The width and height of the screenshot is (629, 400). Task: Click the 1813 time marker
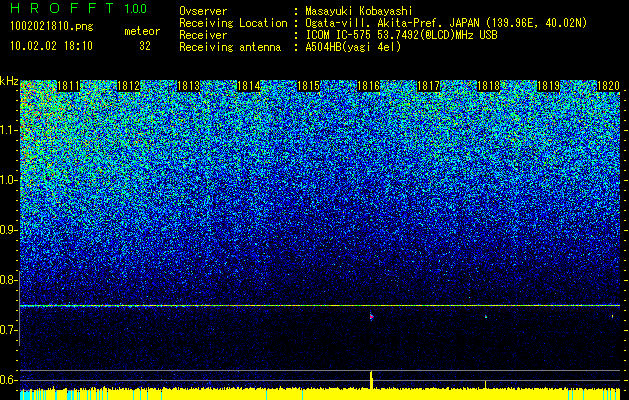click(189, 86)
